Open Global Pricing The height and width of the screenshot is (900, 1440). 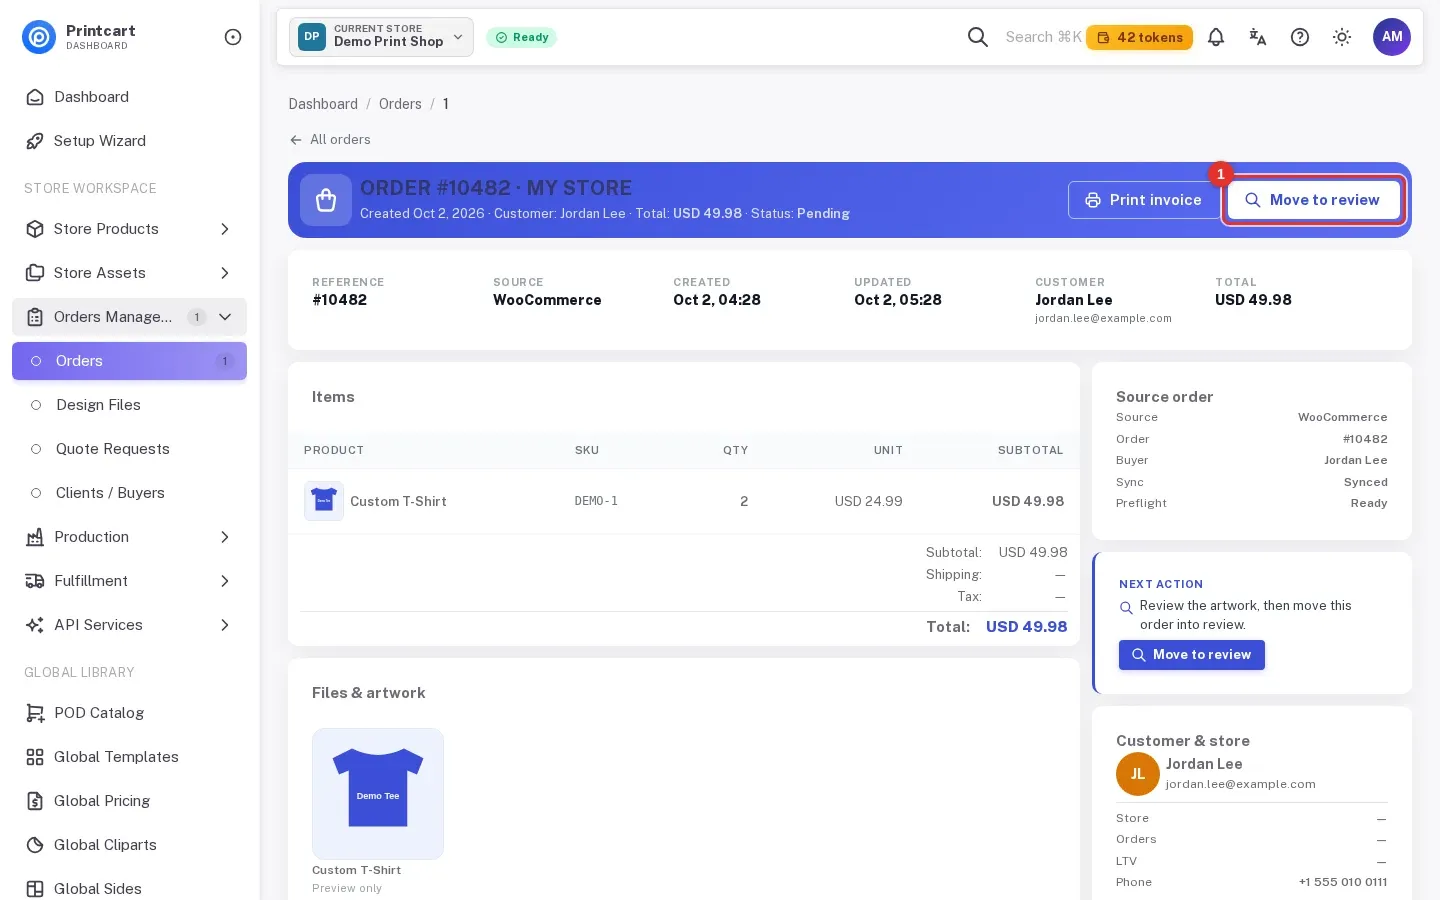click(x=129, y=801)
